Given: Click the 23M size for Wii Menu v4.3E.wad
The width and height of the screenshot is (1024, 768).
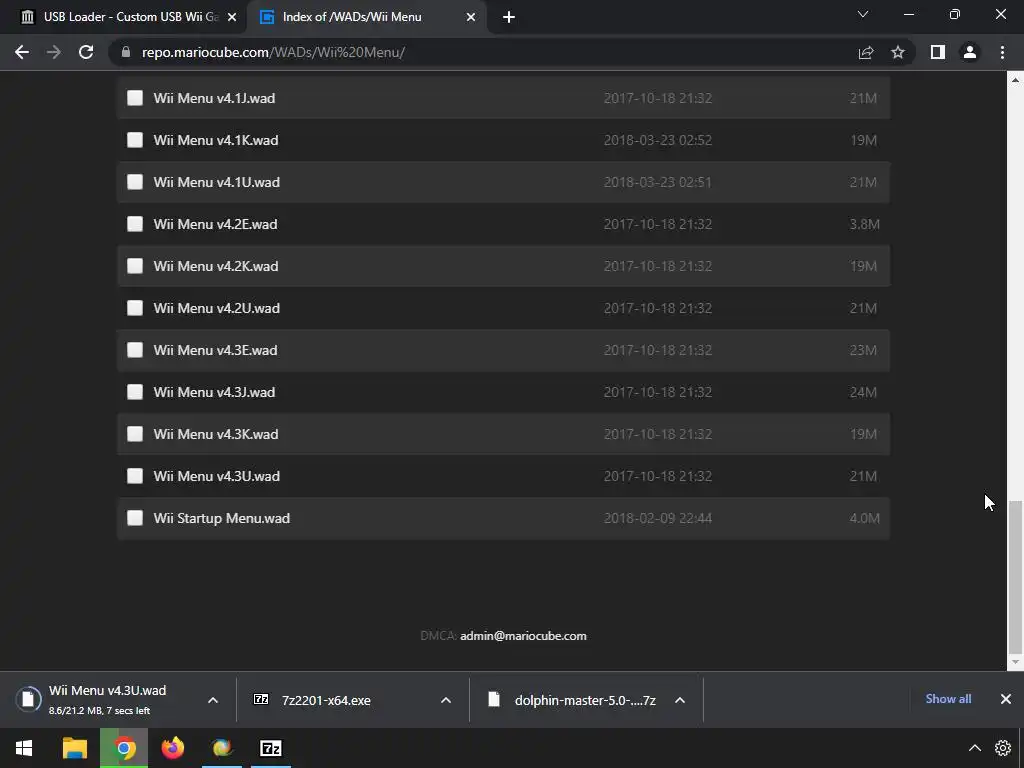Looking at the screenshot, I should 863,350.
